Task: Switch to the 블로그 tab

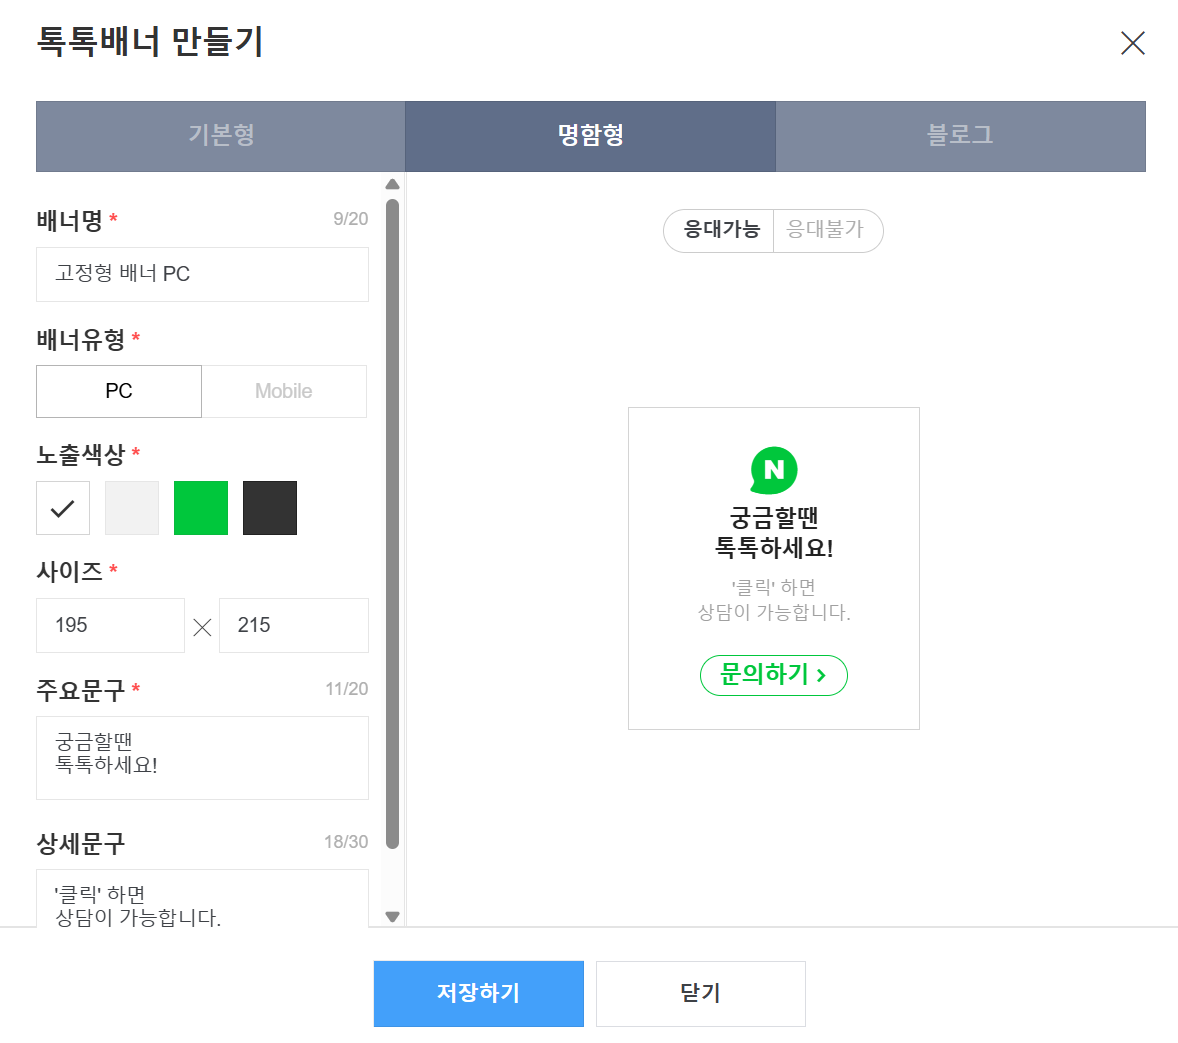Action: [x=960, y=136]
